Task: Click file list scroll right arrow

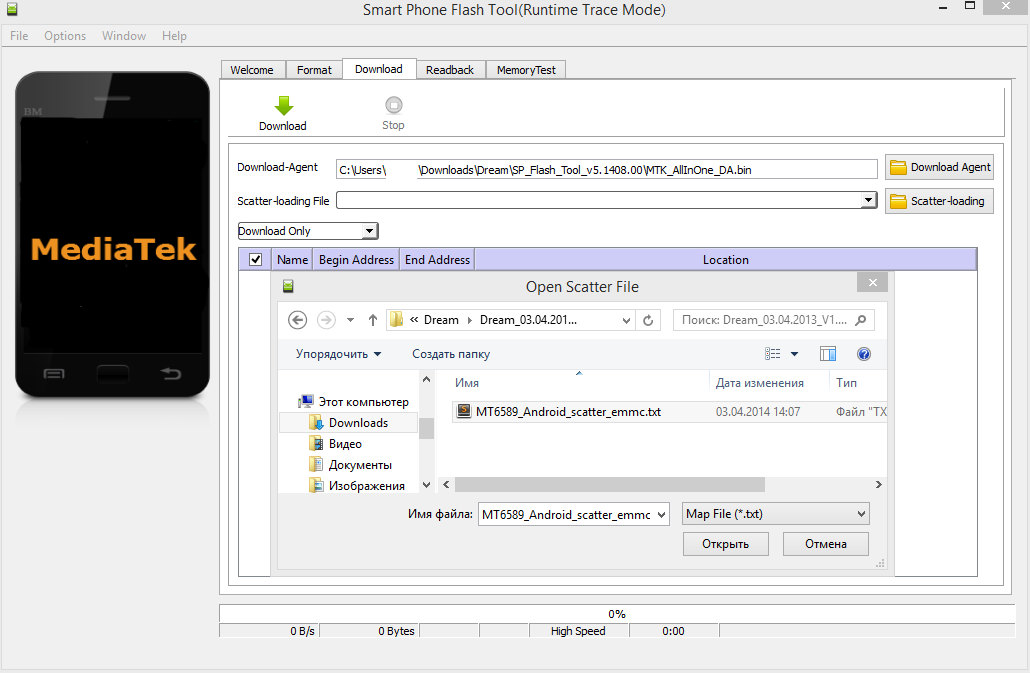Action: tap(879, 485)
